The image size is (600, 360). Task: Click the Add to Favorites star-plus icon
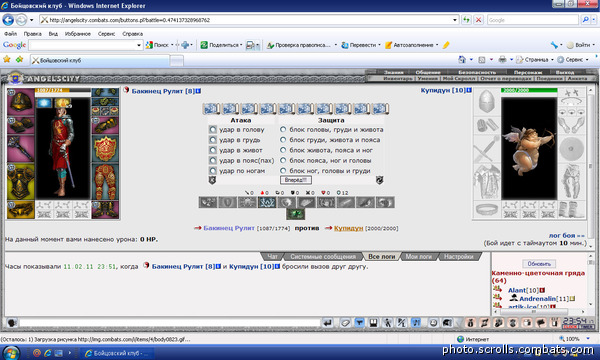point(19,59)
